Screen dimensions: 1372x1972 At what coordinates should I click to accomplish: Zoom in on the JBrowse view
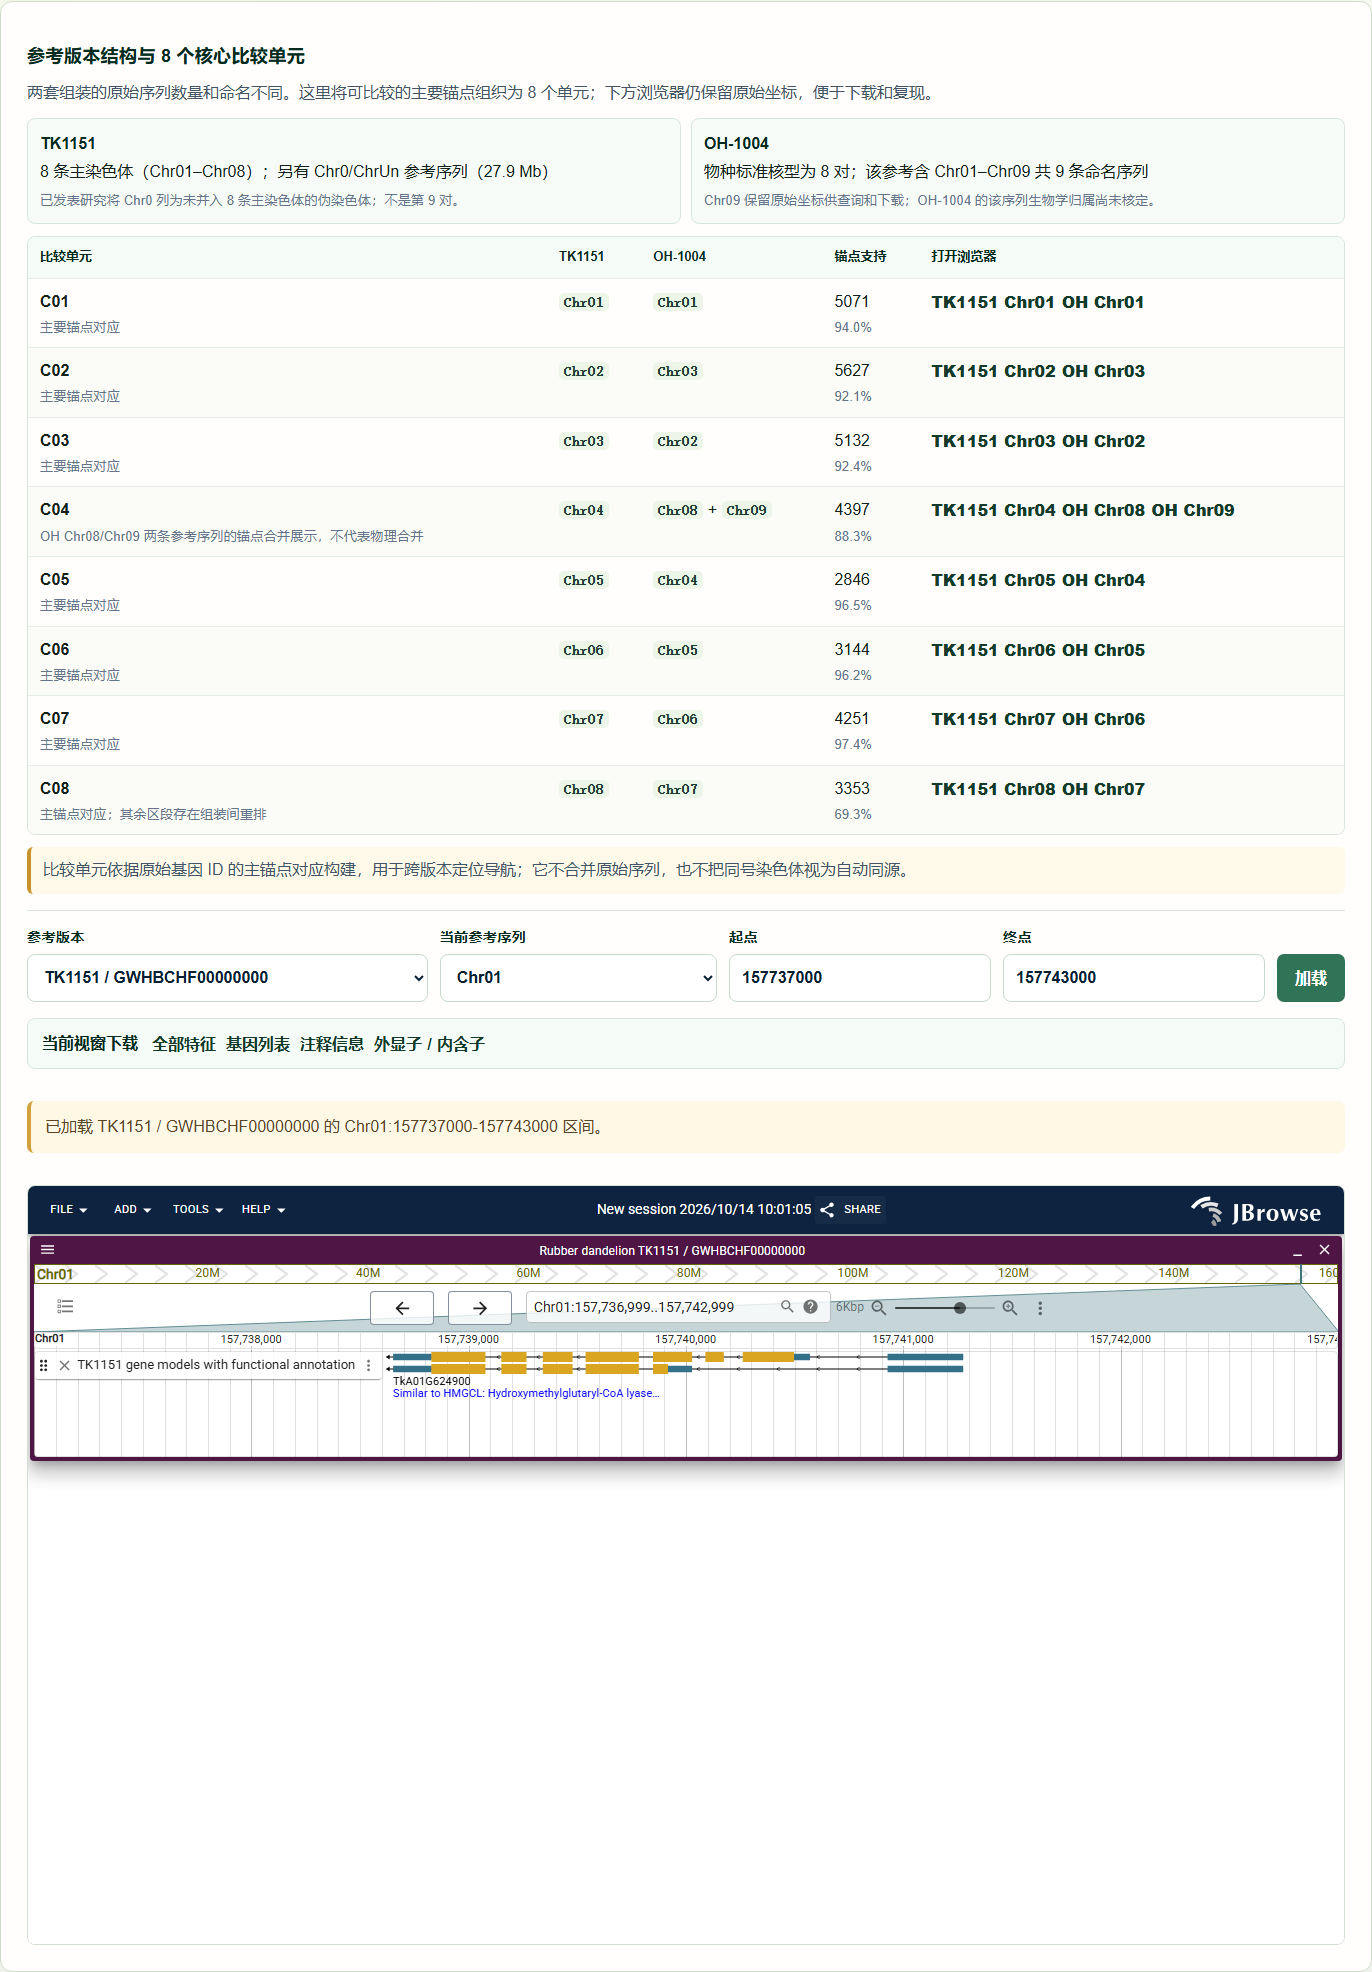[1010, 1307]
